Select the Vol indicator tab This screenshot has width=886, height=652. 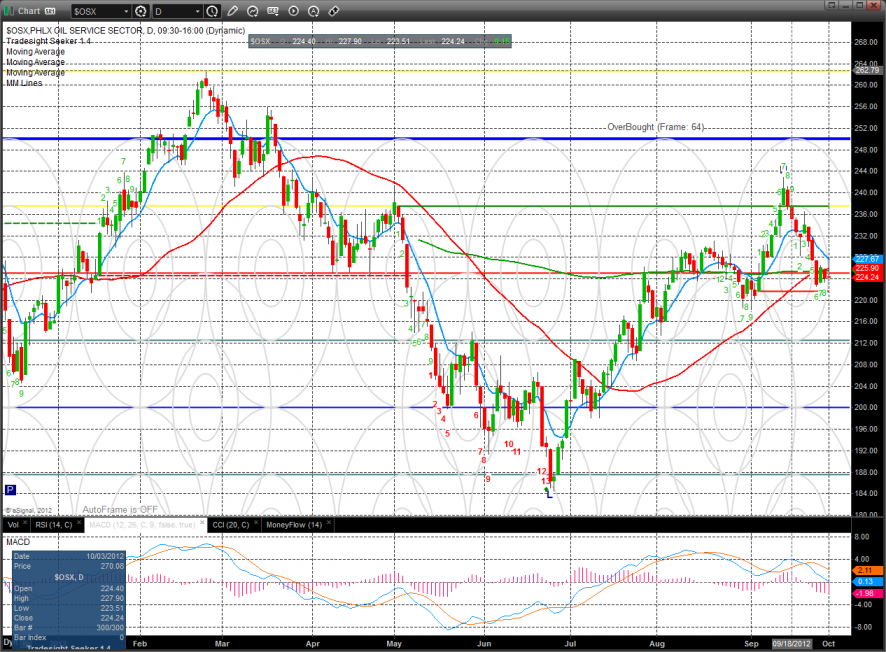(x=13, y=525)
